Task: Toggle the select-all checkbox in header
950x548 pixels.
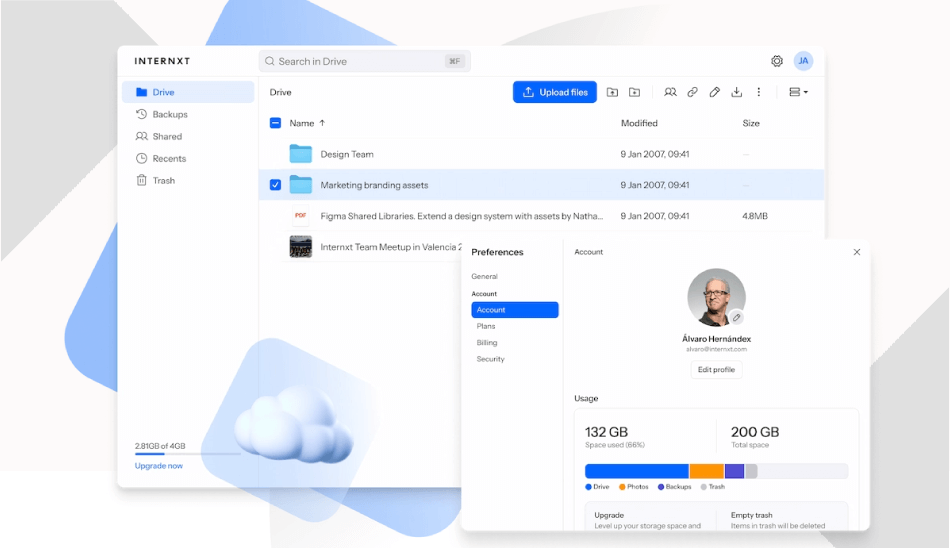Action: (275, 123)
